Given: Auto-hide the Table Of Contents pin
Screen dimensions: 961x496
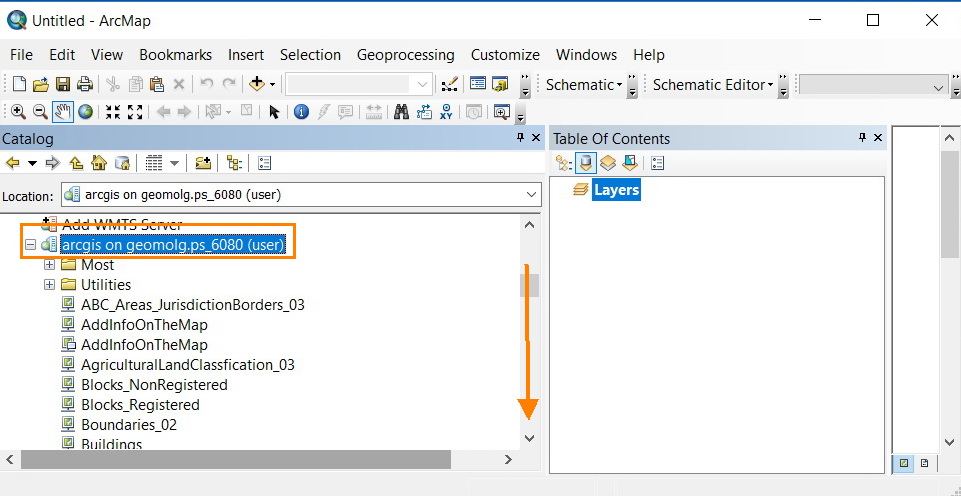Looking at the screenshot, I should coord(863,138).
